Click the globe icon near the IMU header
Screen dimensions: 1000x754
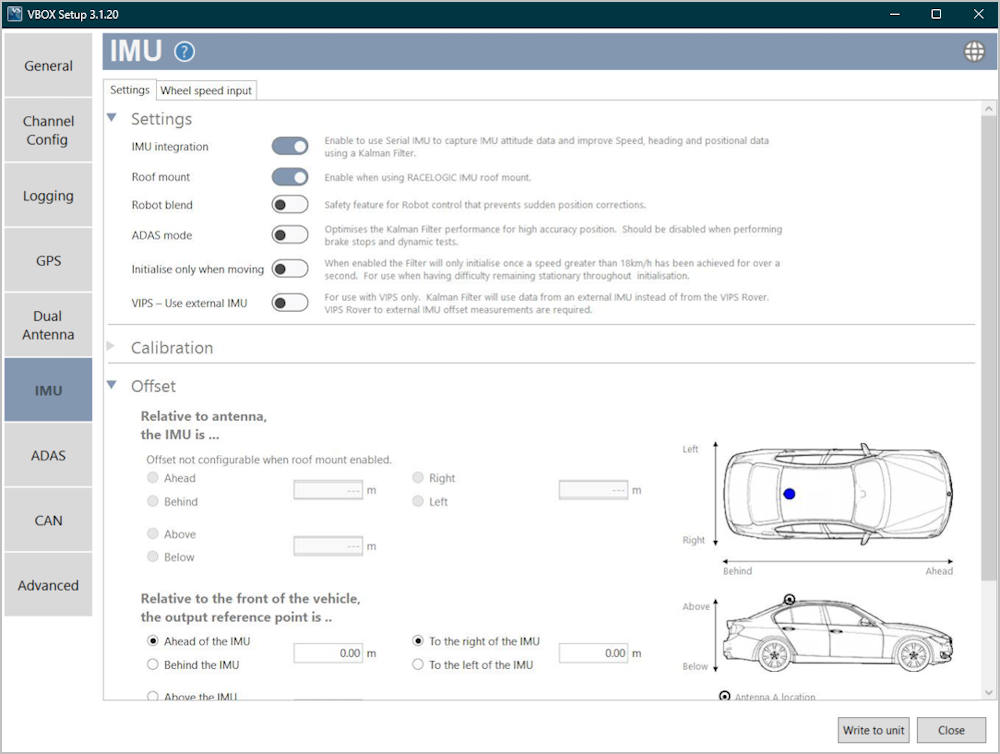click(973, 50)
